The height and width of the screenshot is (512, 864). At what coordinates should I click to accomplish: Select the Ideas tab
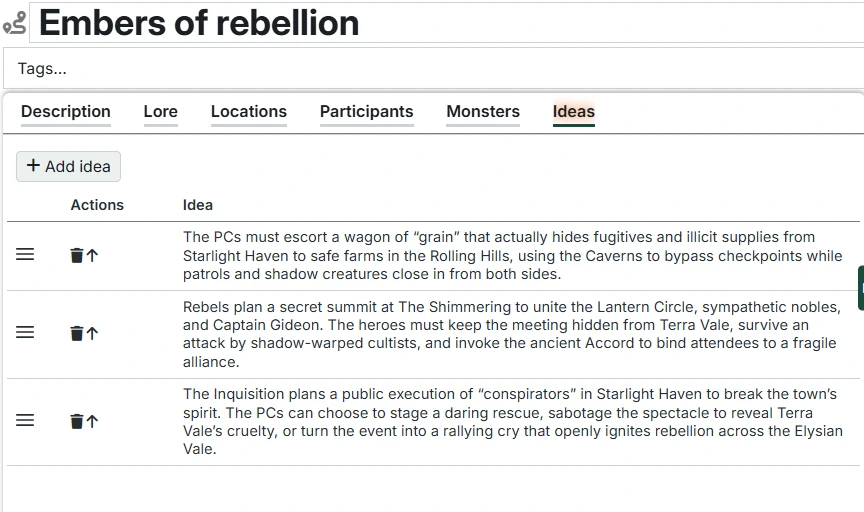pos(574,112)
